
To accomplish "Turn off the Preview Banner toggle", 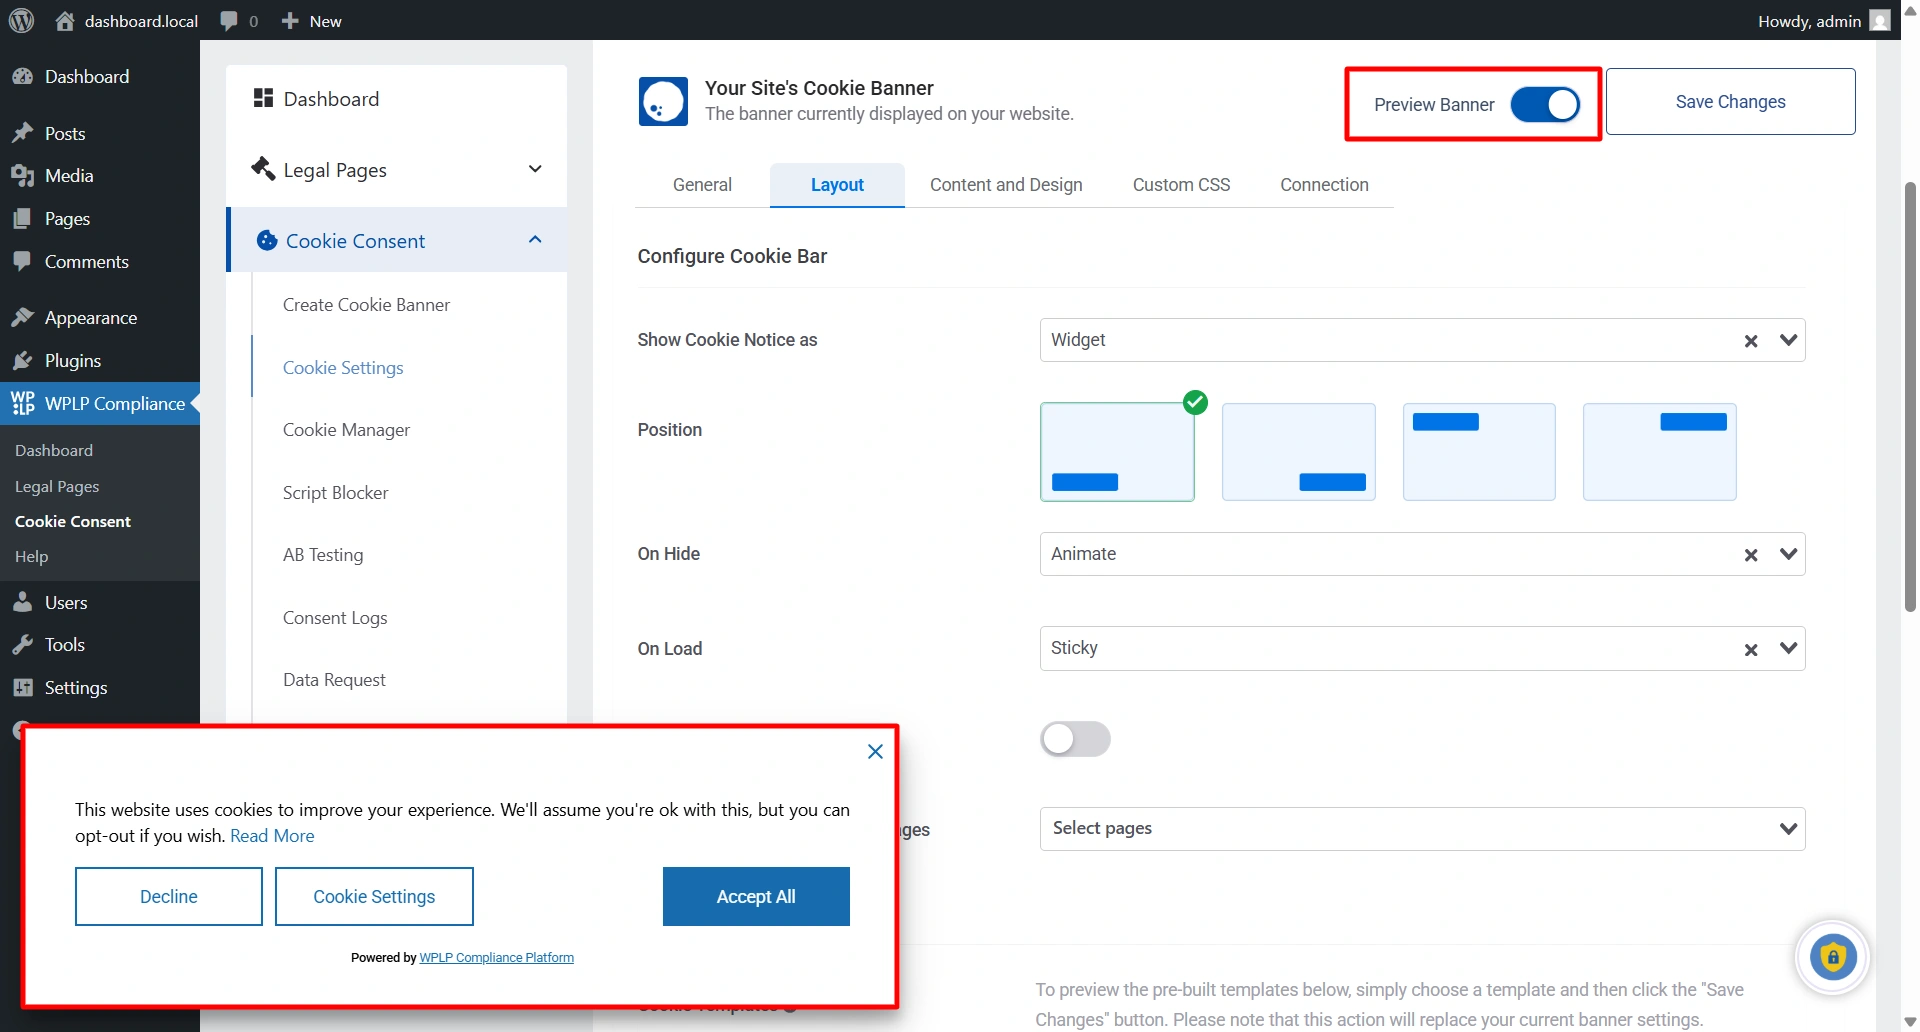I will point(1544,104).
